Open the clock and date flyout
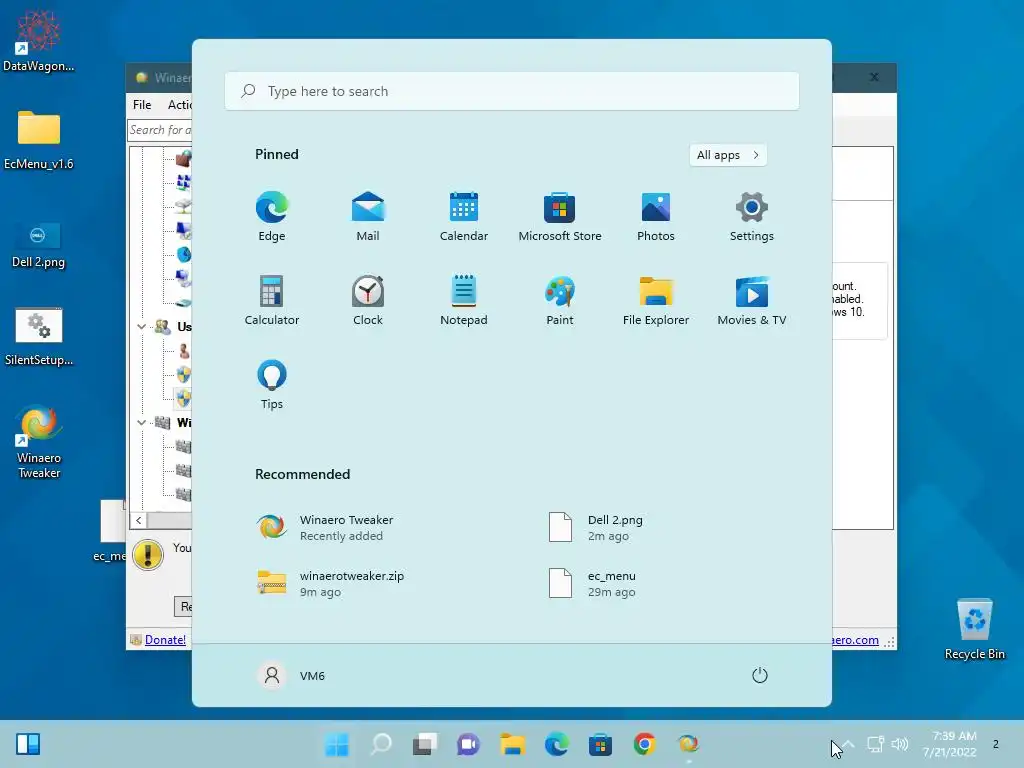The height and width of the screenshot is (768, 1024). (950, 744)
